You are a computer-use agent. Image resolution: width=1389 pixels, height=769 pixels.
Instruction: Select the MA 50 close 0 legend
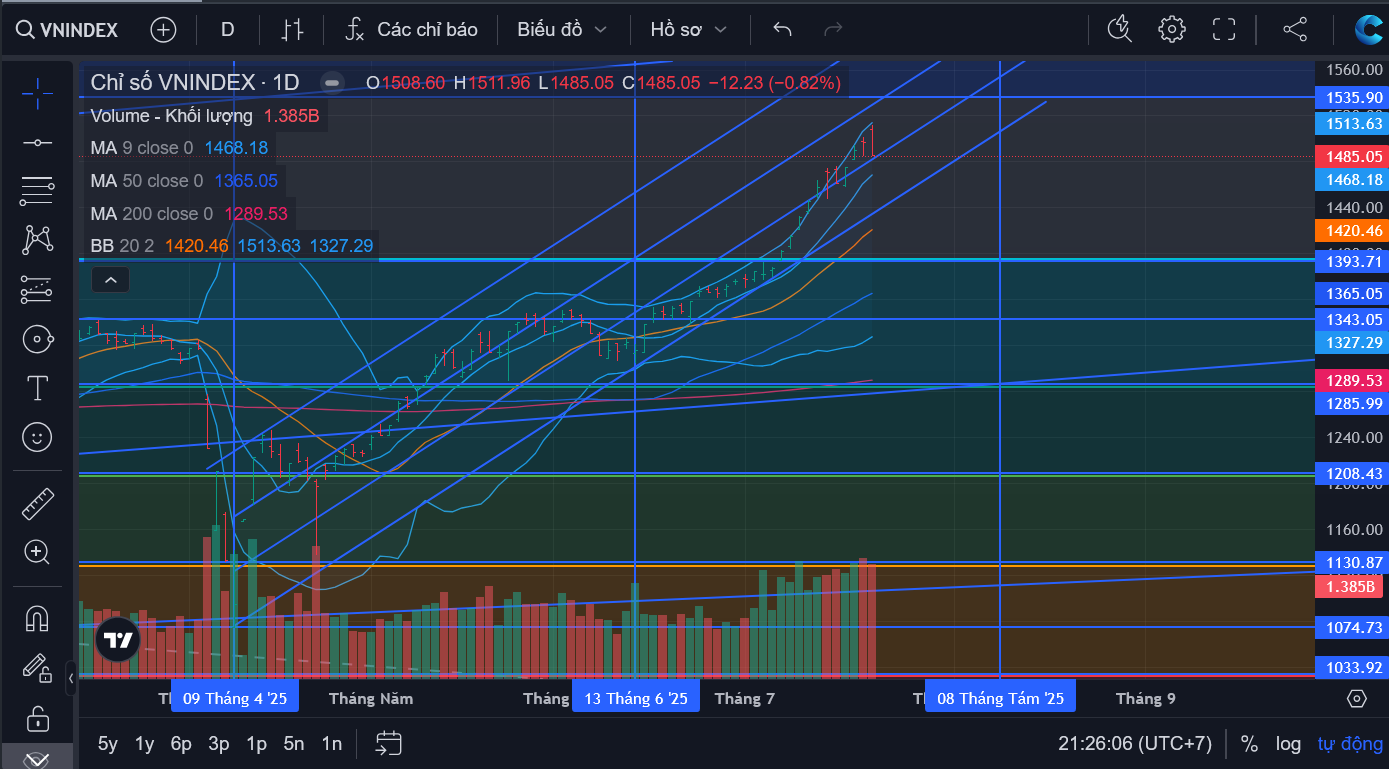pos(146,181)
